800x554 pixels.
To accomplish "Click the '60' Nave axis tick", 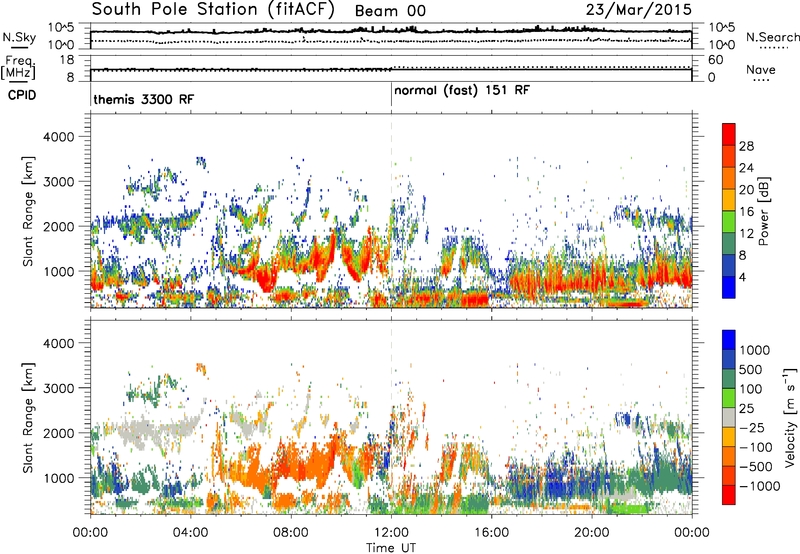I will click(715, 60).
